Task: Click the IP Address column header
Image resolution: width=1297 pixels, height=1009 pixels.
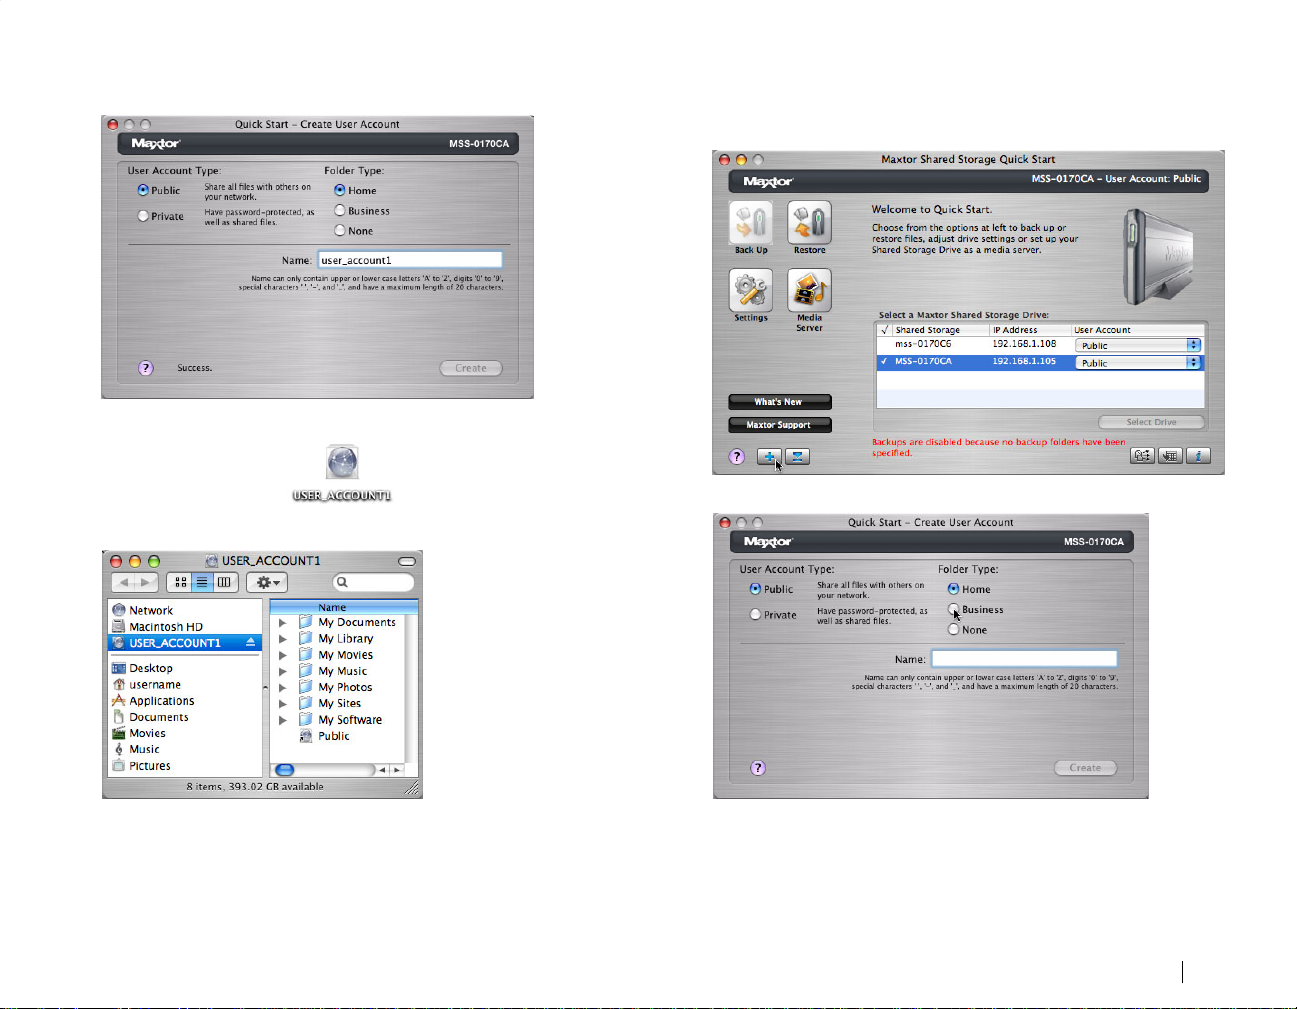Action: [1030, 330]
